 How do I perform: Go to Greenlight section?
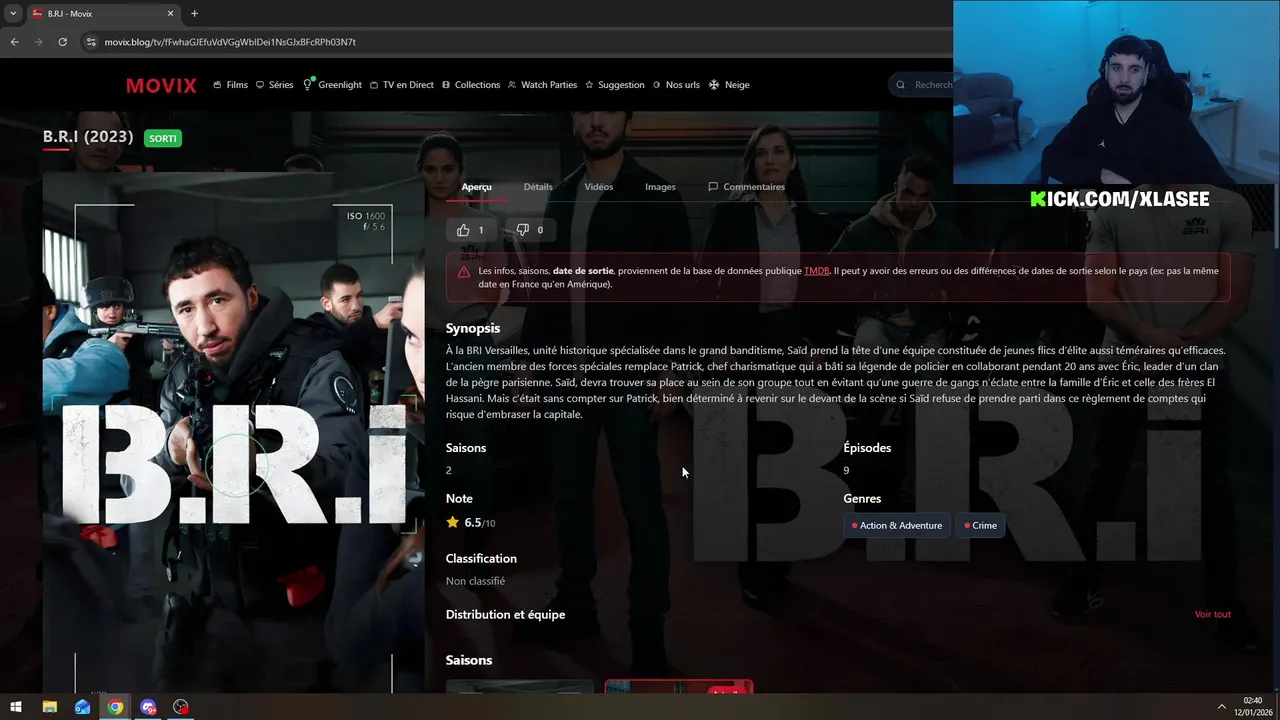pyautogui.click(x=332, y=85)
